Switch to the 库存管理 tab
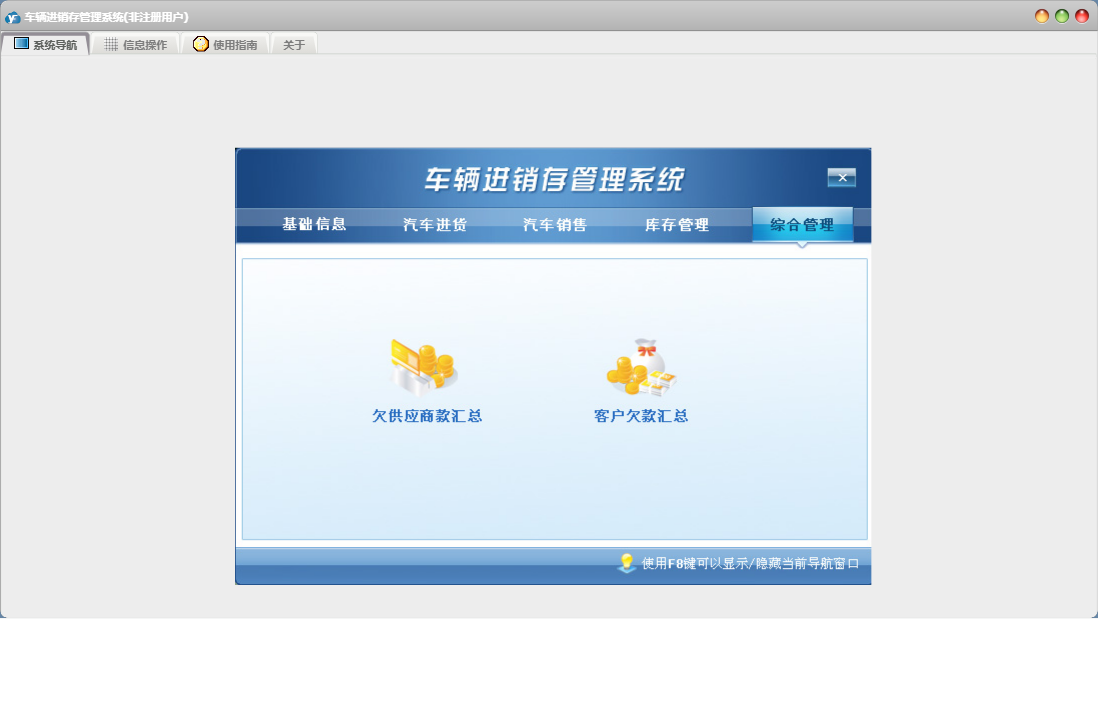 [676, 225]
